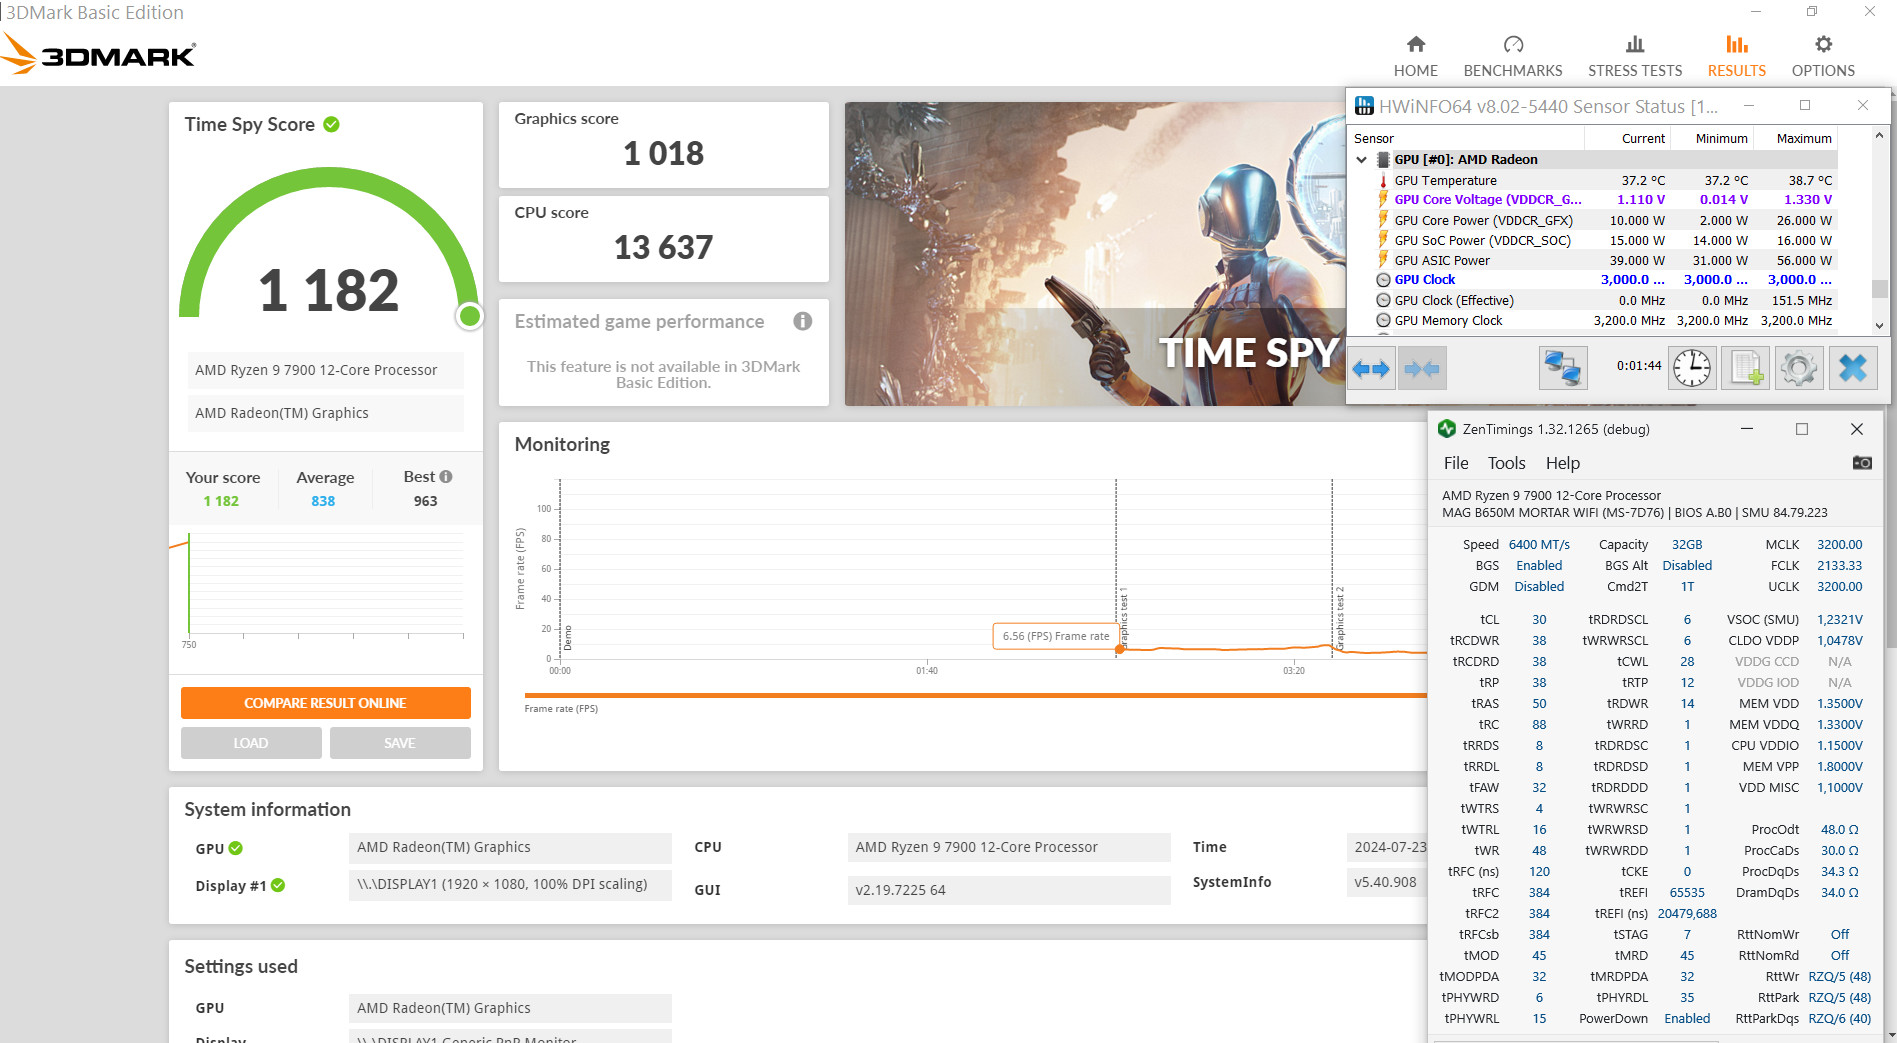Select the GPU Clock (Effective) sensor row
The image size is (1897, 1043).
pos(1604,301)
